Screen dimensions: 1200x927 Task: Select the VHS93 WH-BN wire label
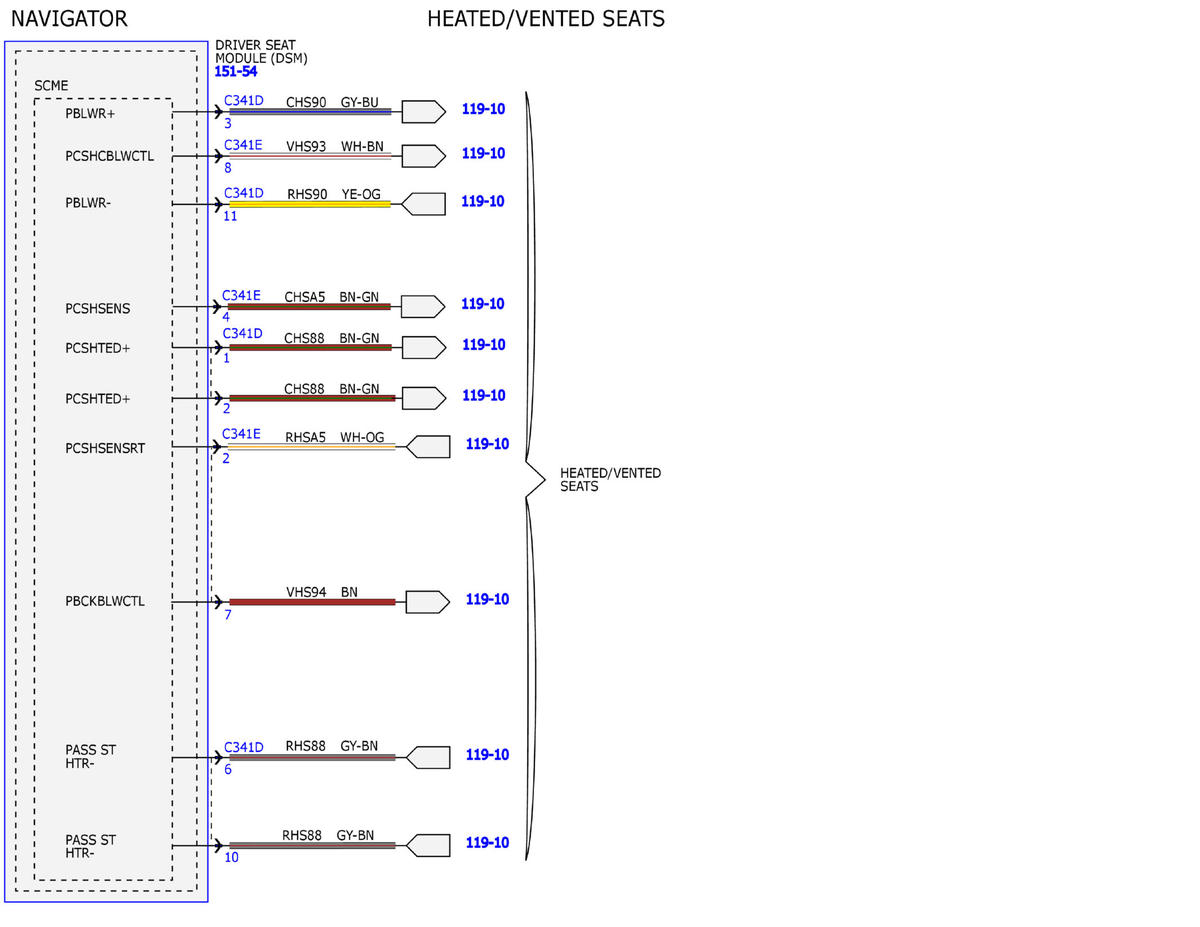(x=335, y=146)
